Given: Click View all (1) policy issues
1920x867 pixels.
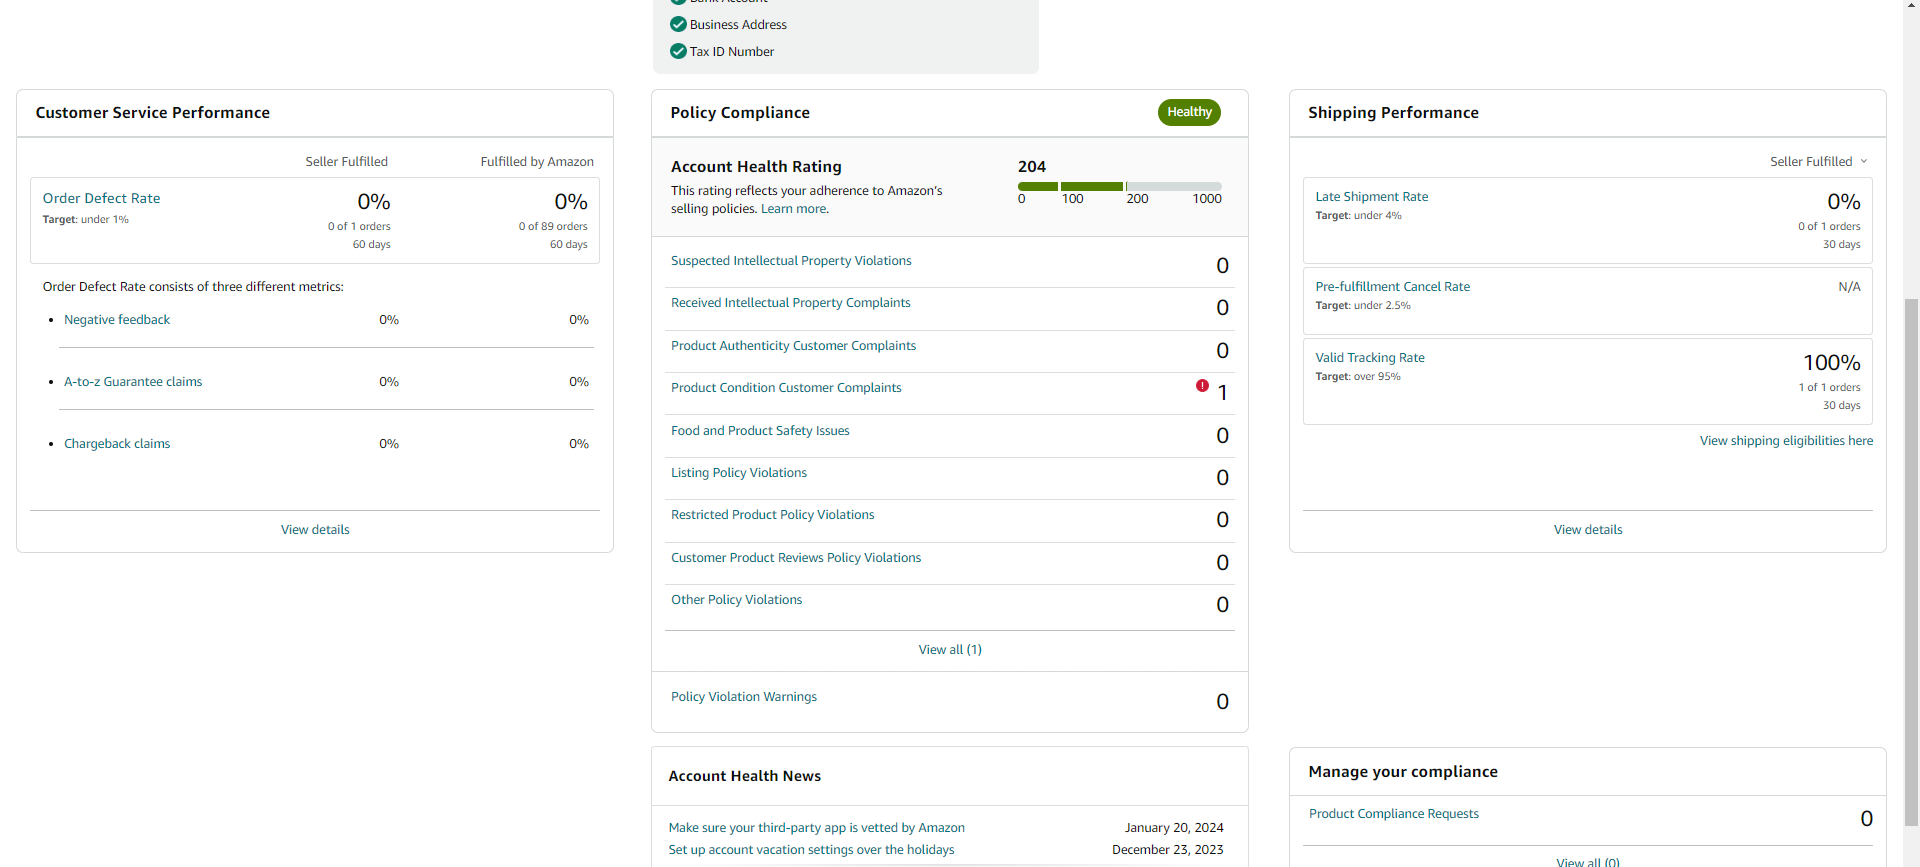Looking at the screenshot, I should click(950, 650).
